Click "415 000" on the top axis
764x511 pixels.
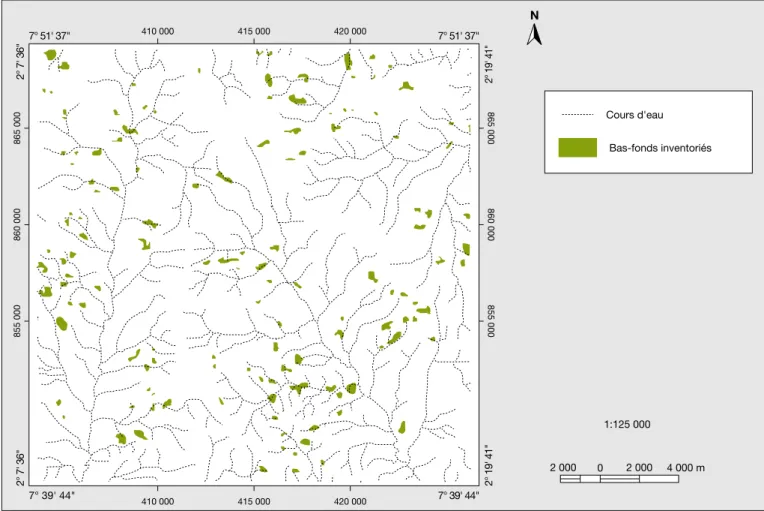(254, 31)
